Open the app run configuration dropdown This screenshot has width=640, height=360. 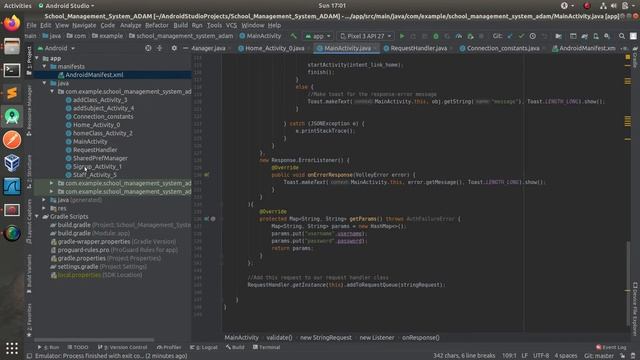click(318, 36)
